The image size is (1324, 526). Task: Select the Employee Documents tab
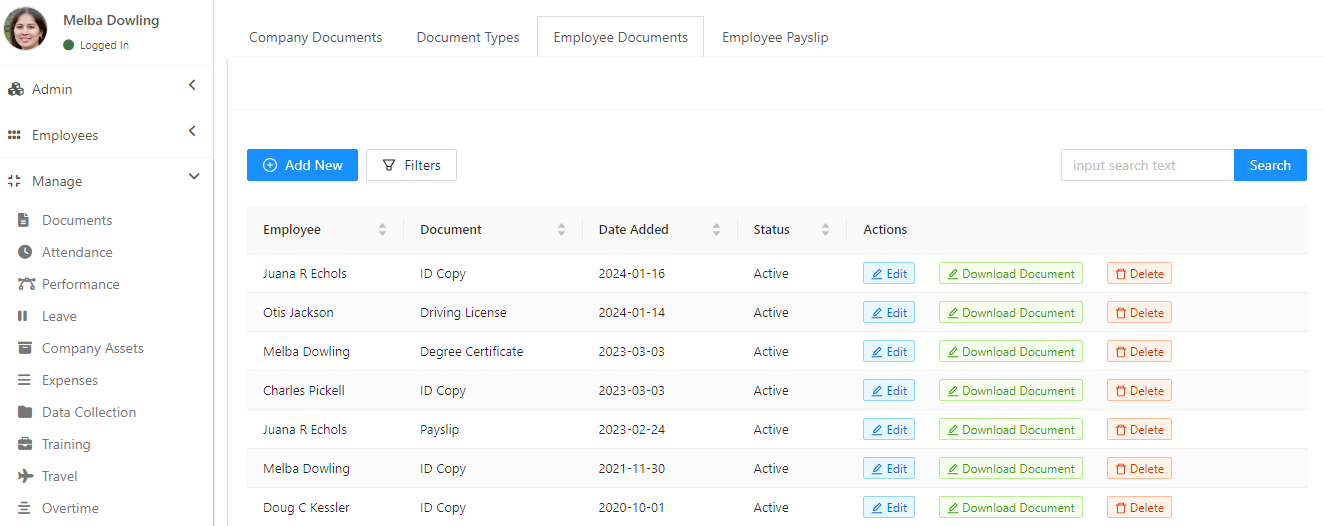(x=621, y=37)
